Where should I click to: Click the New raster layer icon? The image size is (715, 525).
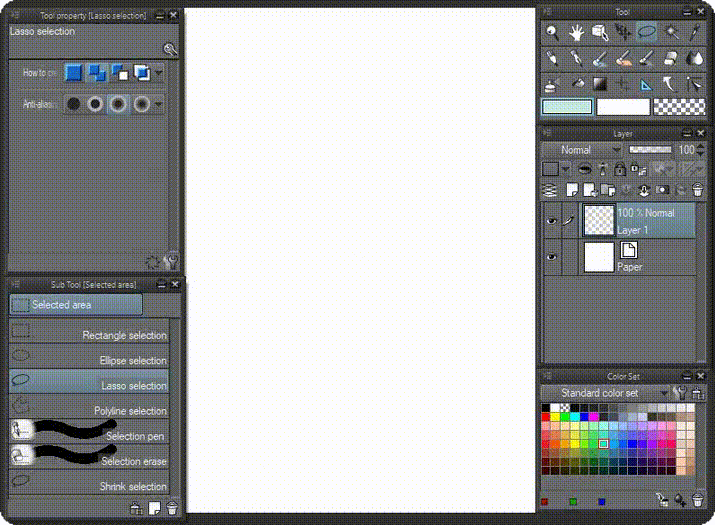572,190
